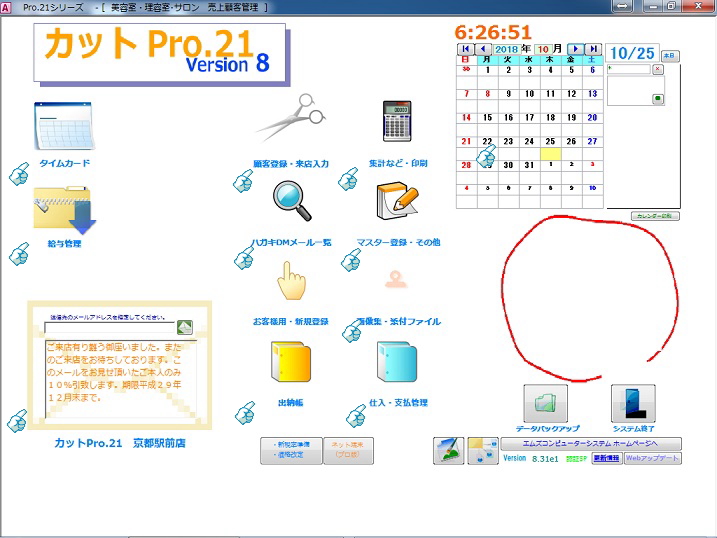Image resolution: width=717 pixels, height=538 pixels.
Task: Click the red X button beside memo field
Action: click(658, 69)
